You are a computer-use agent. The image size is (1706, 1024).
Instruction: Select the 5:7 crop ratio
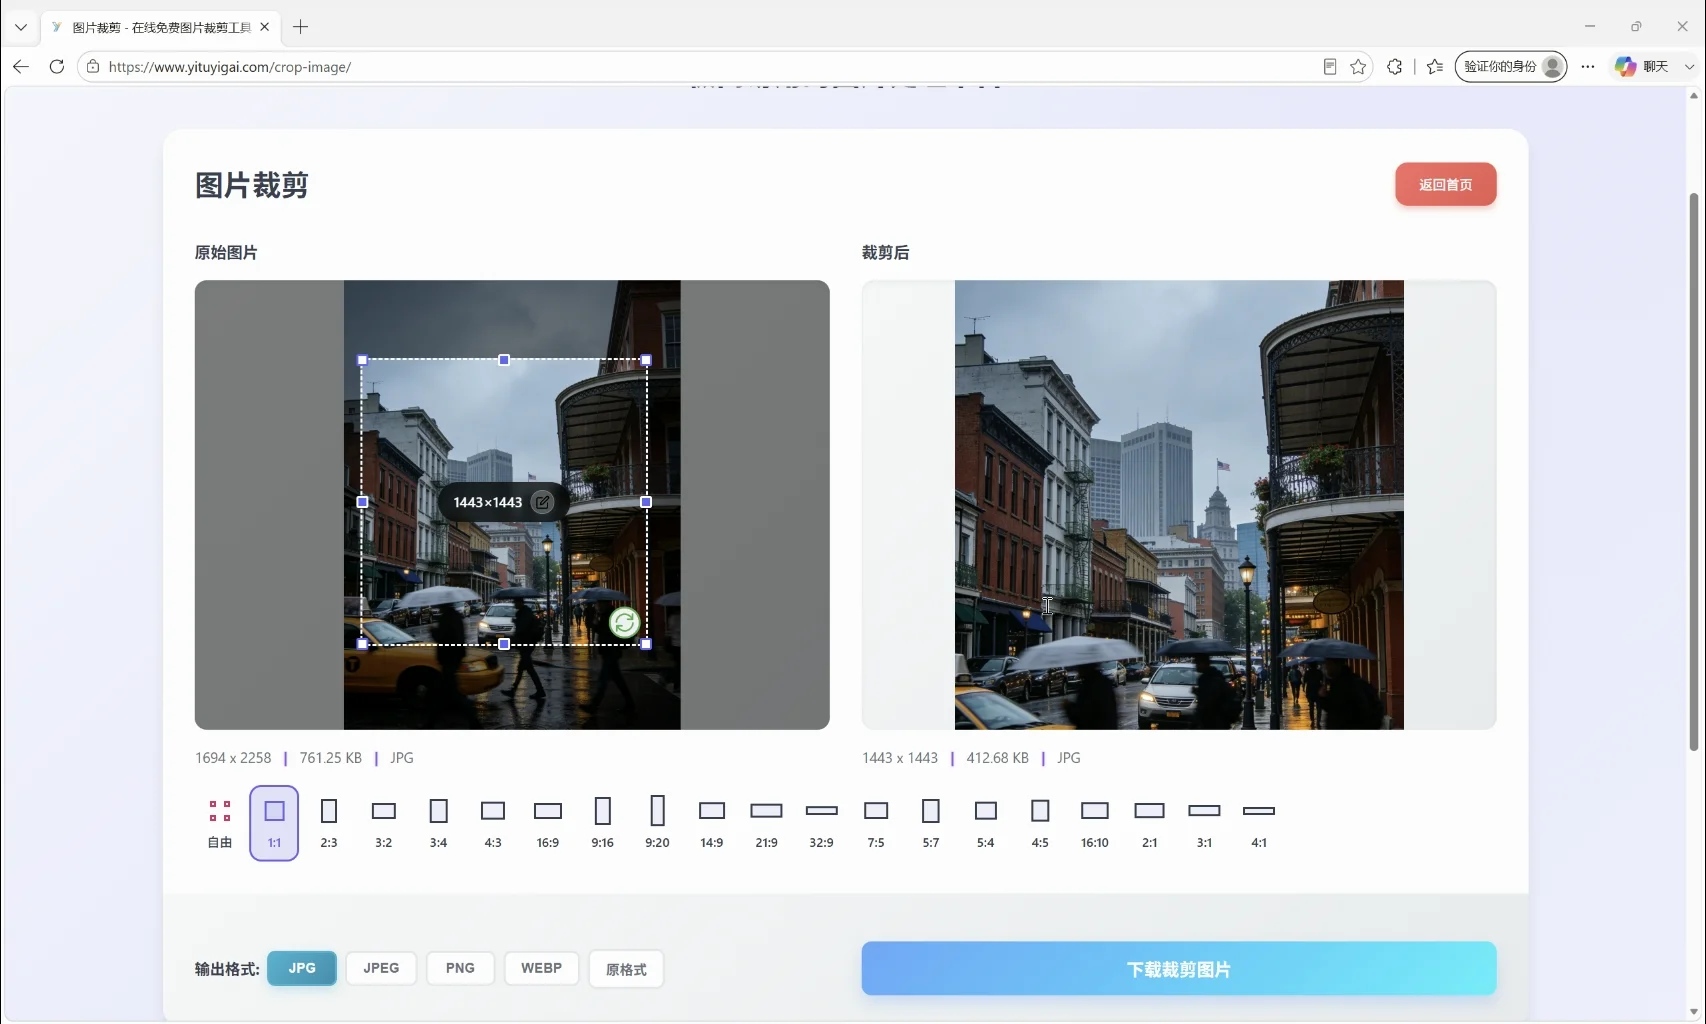tap(931, 823)
